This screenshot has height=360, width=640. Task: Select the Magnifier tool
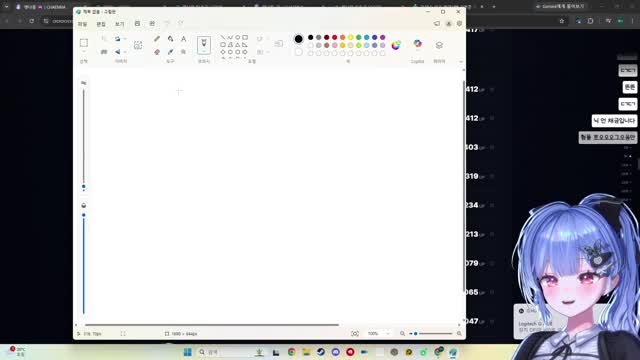184,52
